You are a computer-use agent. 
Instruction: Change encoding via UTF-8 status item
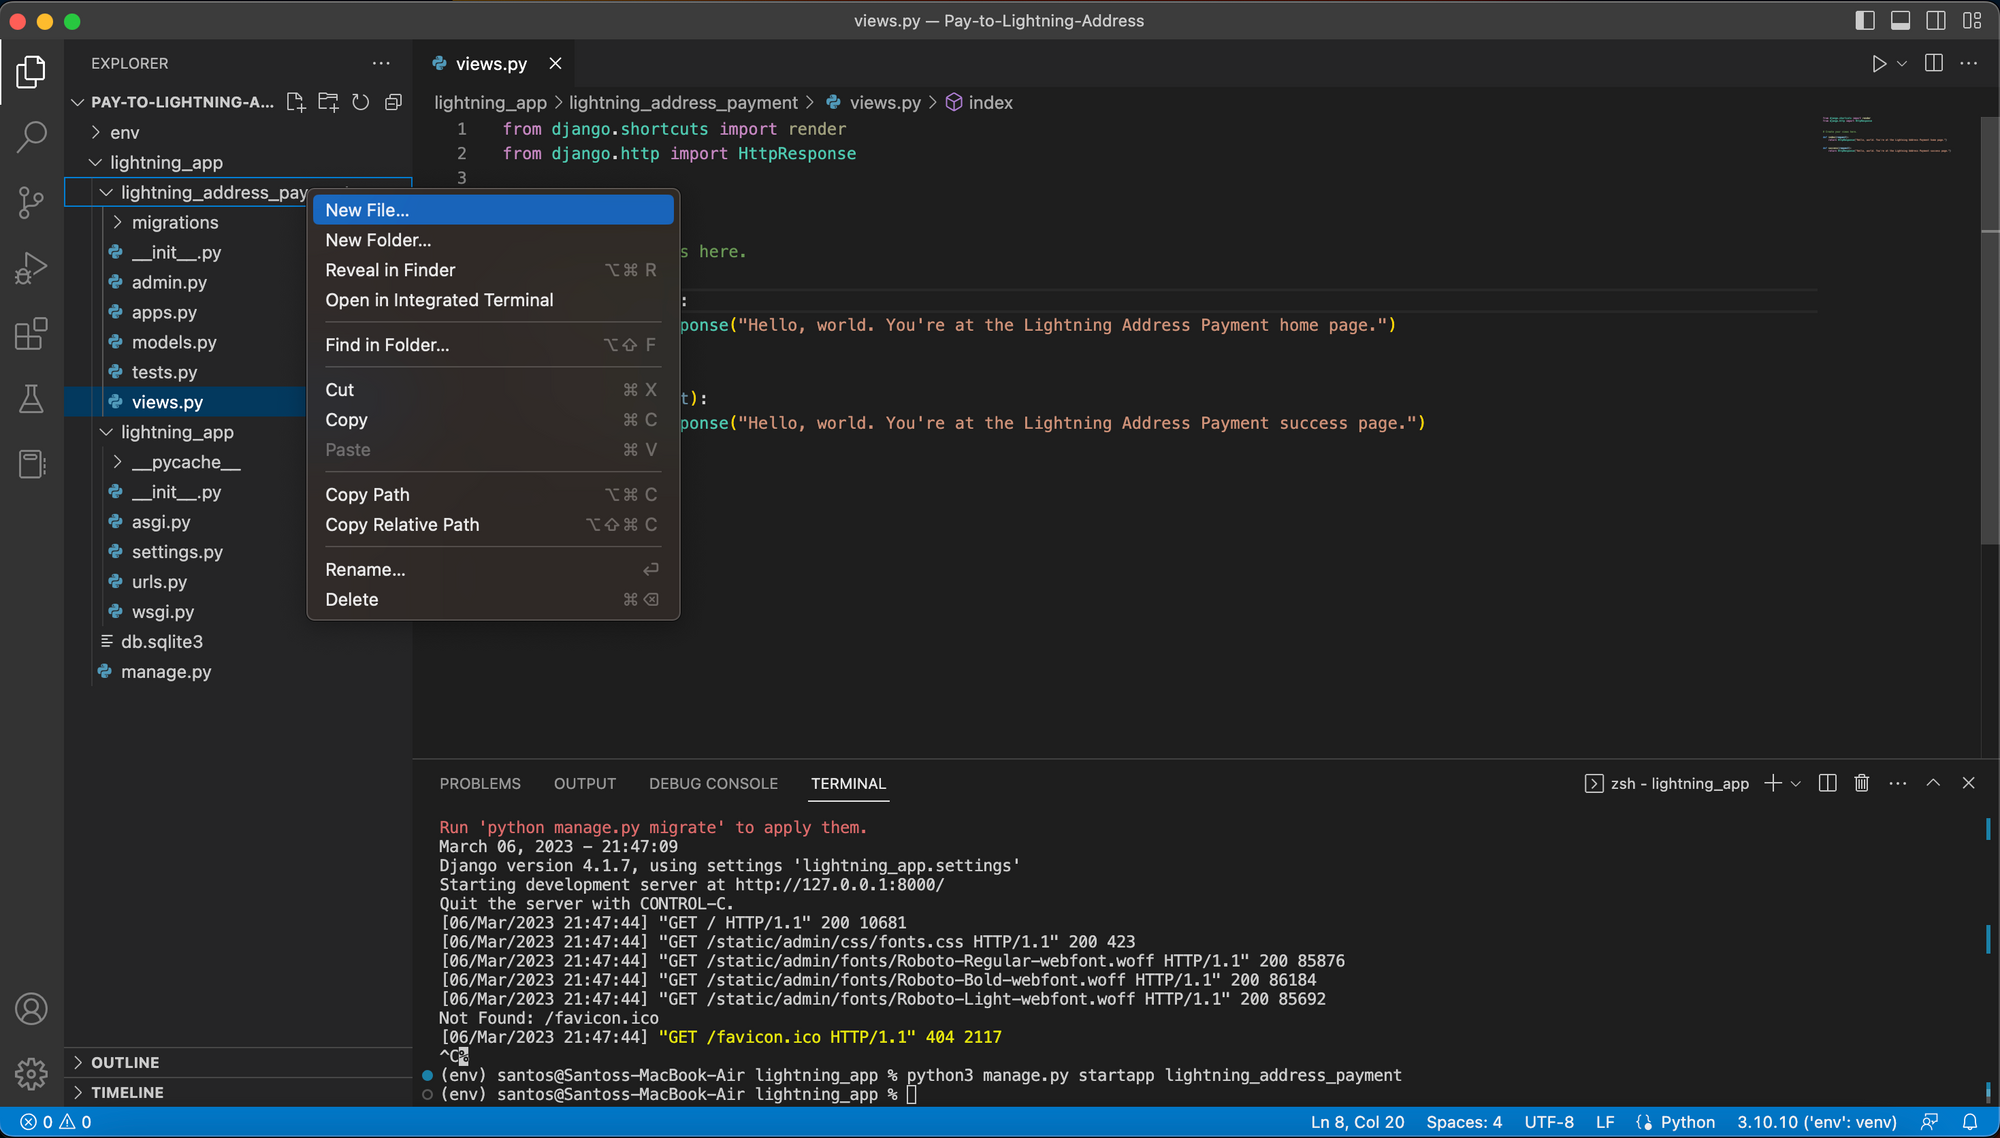pyautogui.click(x=1549, y=1122)
